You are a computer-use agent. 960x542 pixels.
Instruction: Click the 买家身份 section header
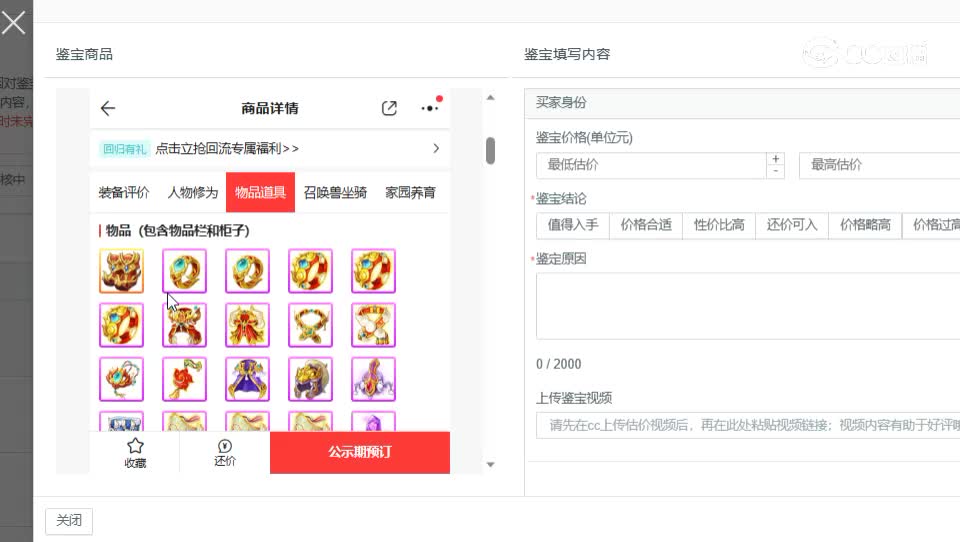[742, 103]
